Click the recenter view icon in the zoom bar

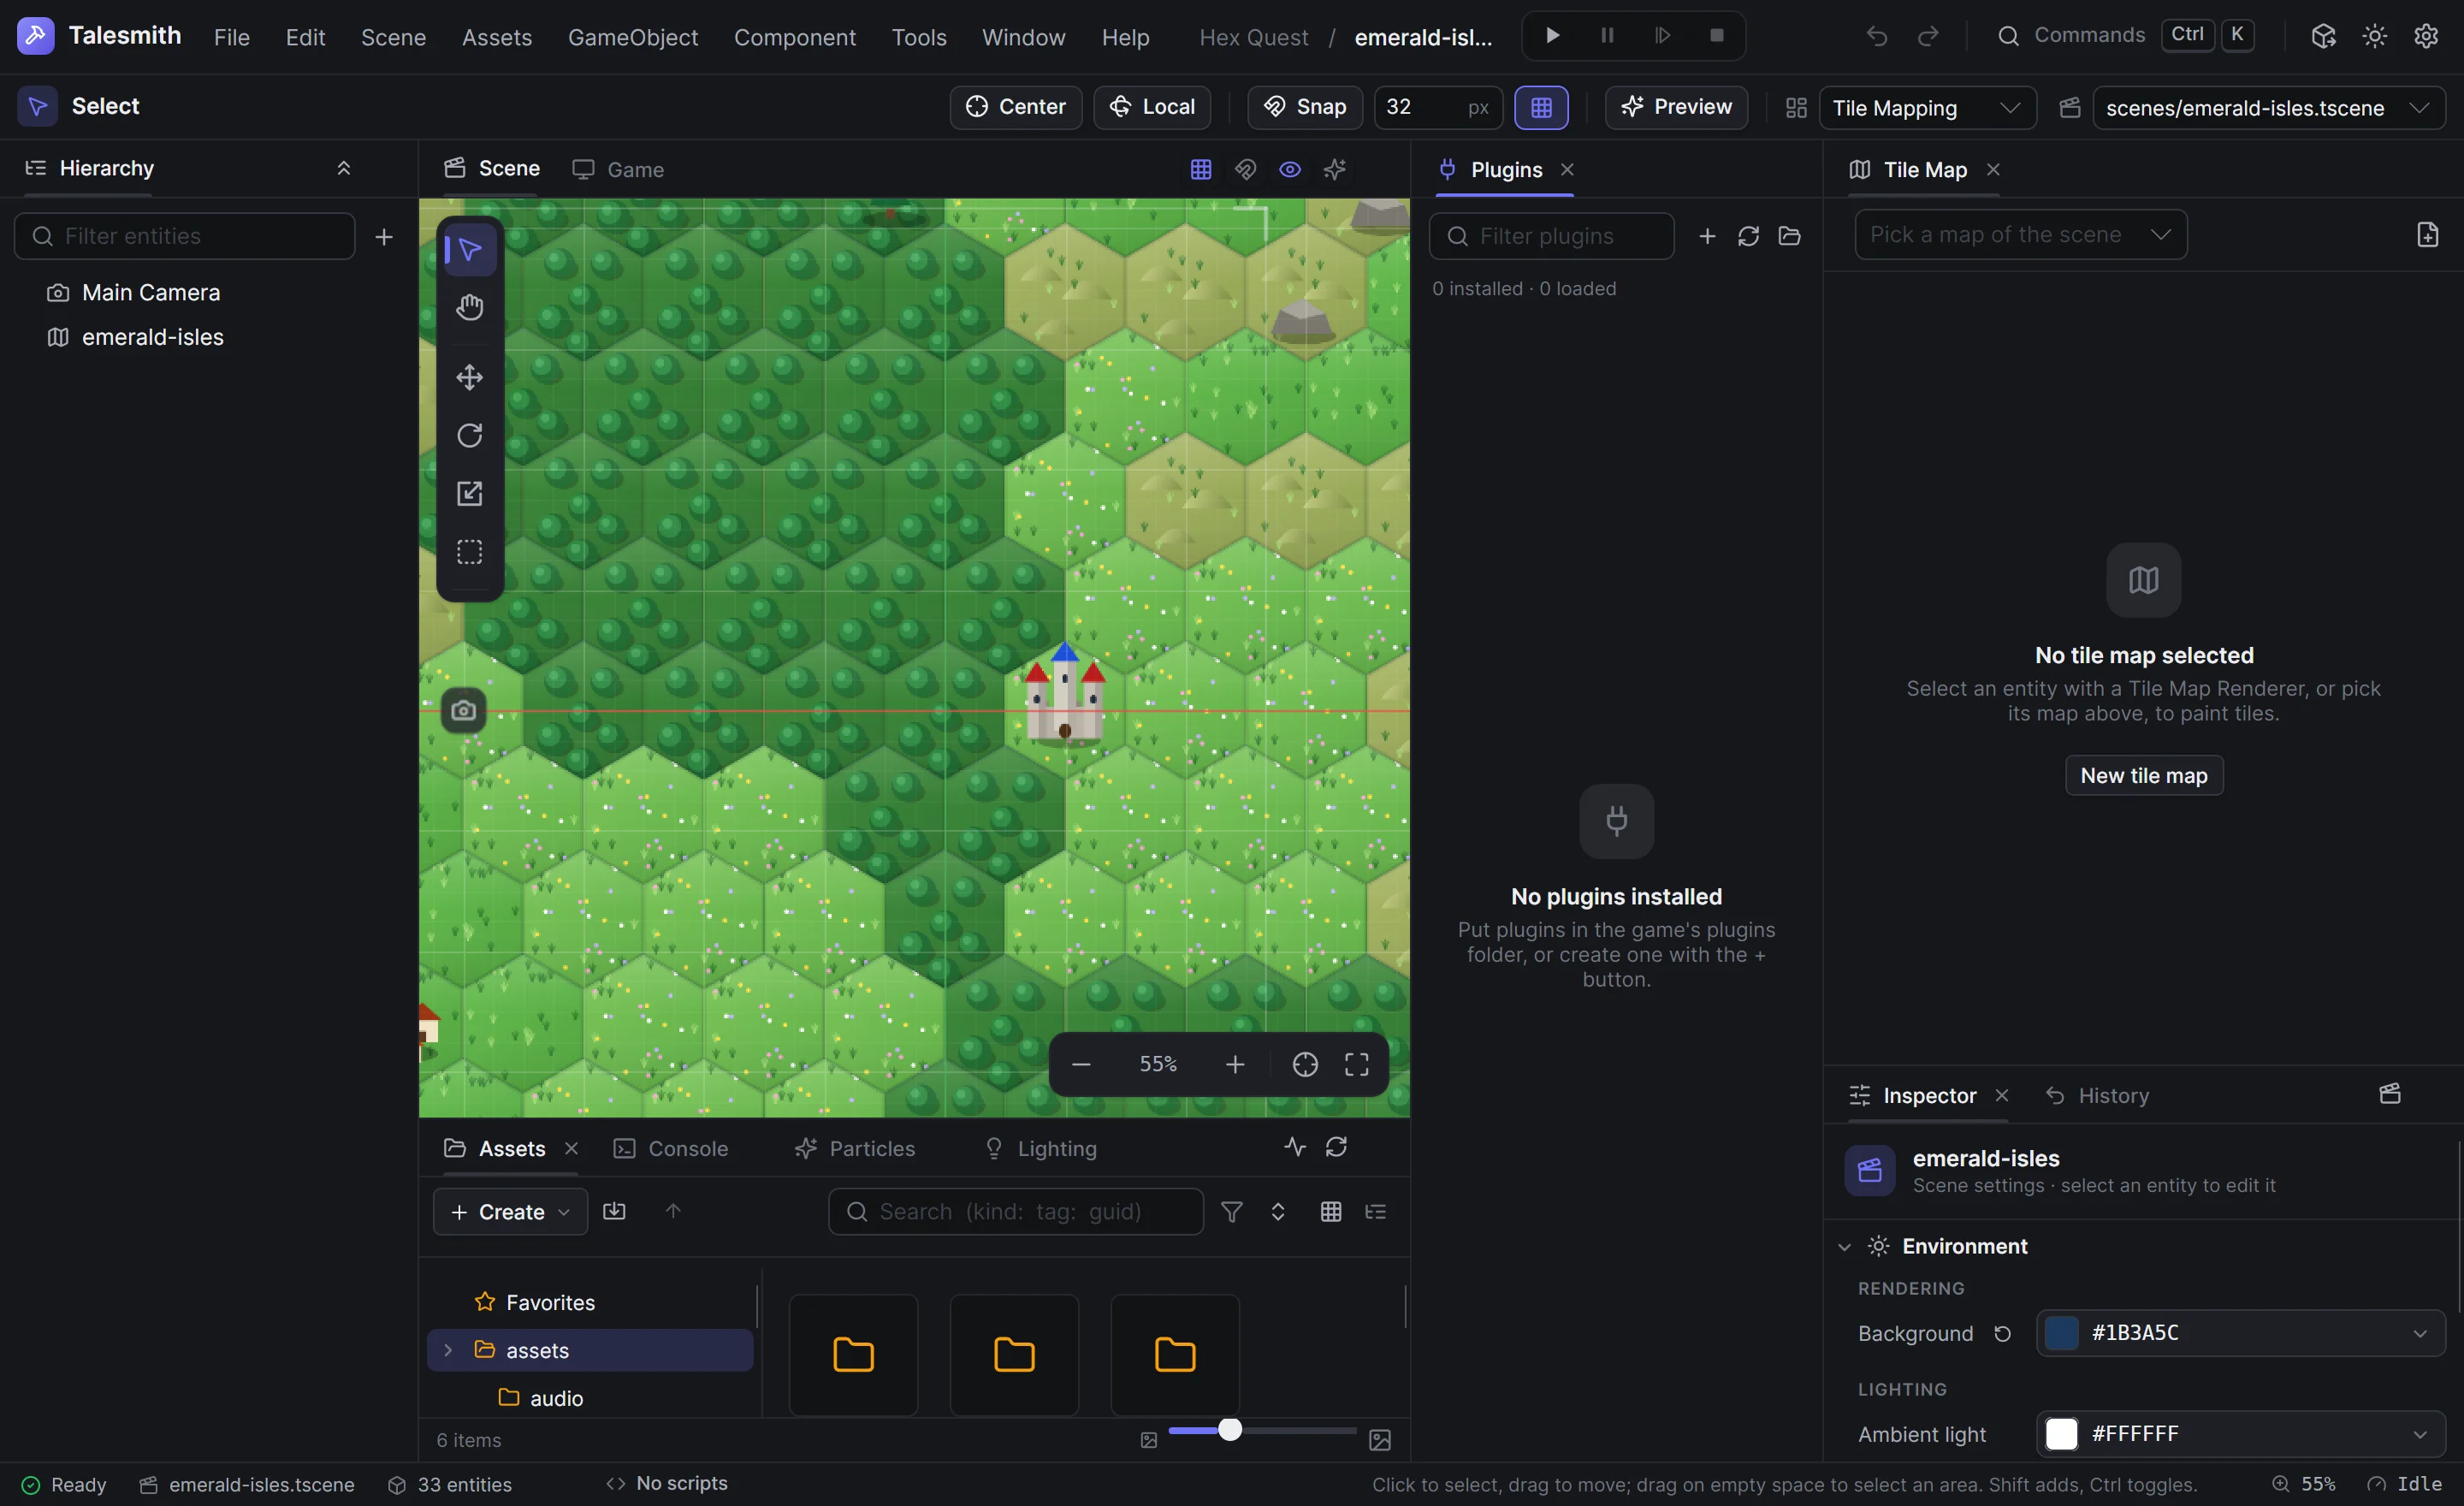point(1304,1064)
